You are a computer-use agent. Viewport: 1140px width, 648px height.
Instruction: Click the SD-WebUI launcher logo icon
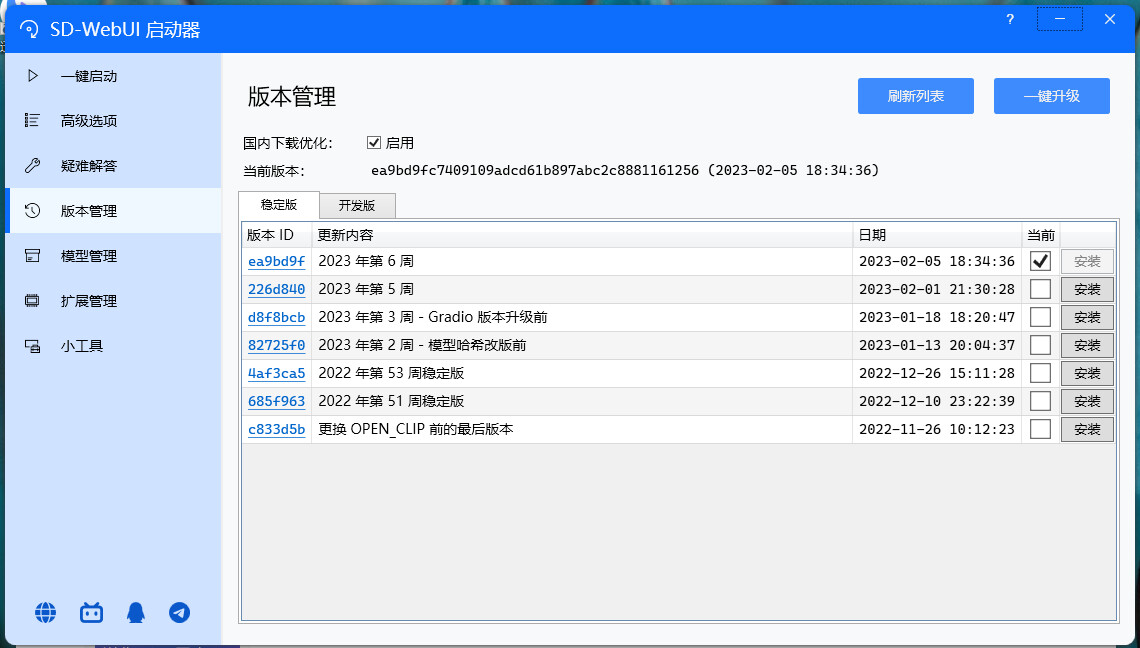tap(28, 29)
